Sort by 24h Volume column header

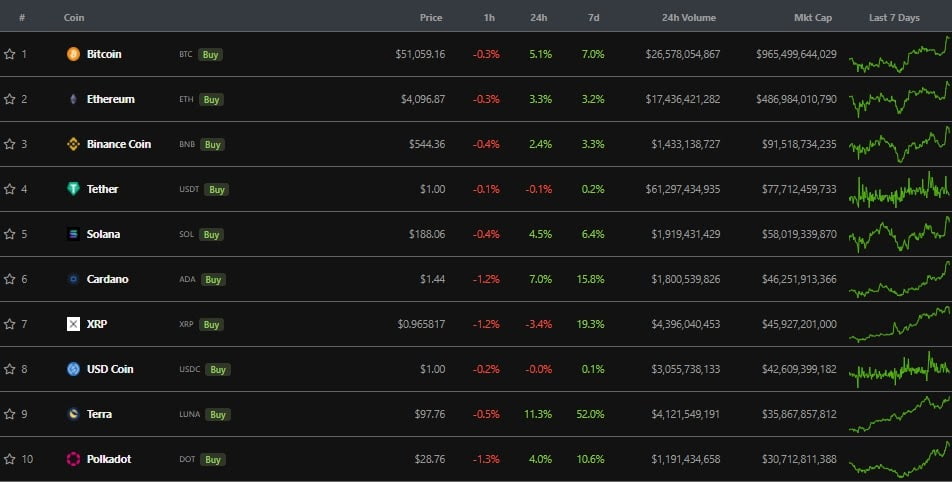(x=690, y=18)
